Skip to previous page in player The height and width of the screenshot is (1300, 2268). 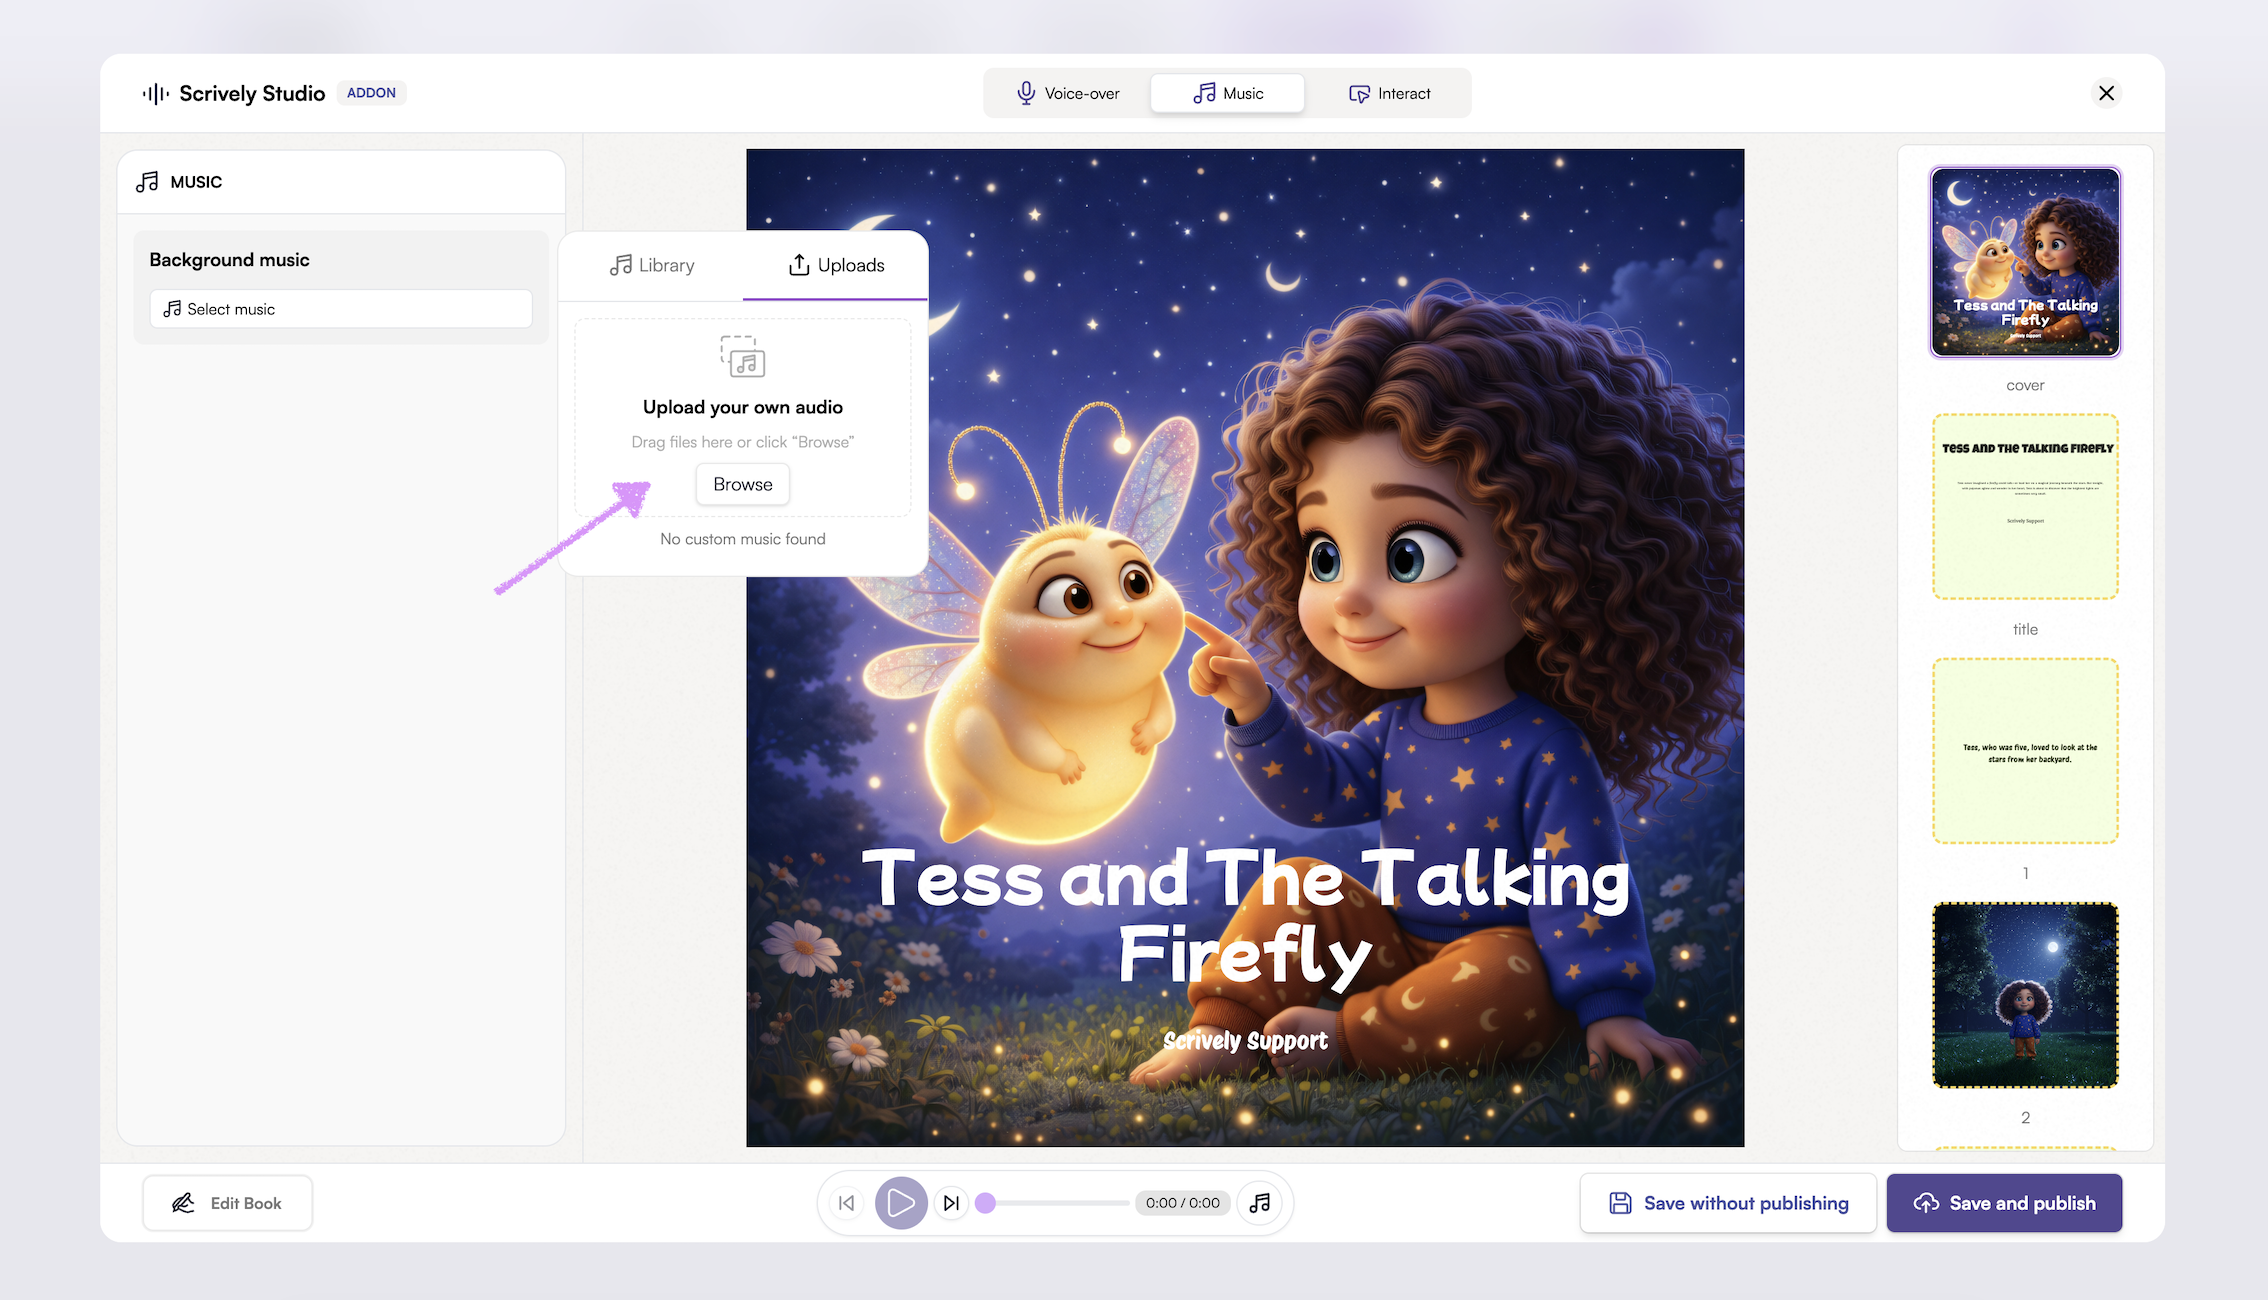(x=846, y=1203)
